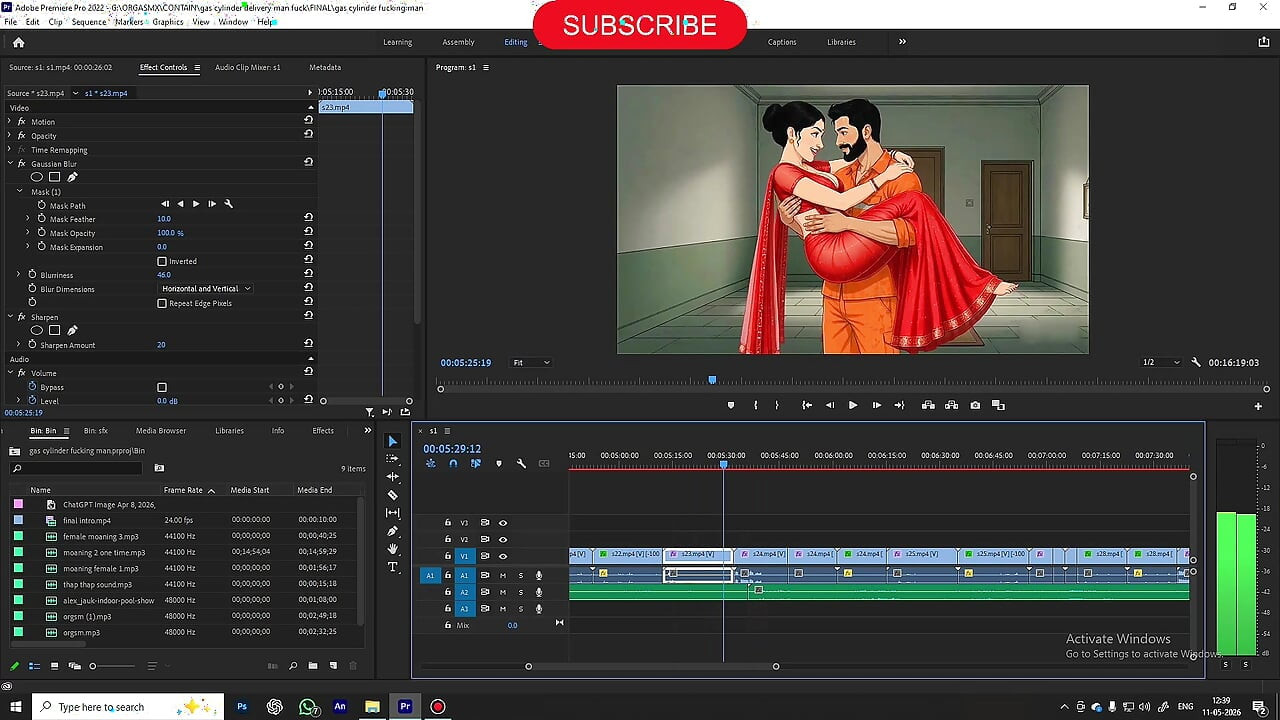This screenshot has width=1280, height=720.
Task: Open the Effects panel tab
Action: [x=323, y=430]
